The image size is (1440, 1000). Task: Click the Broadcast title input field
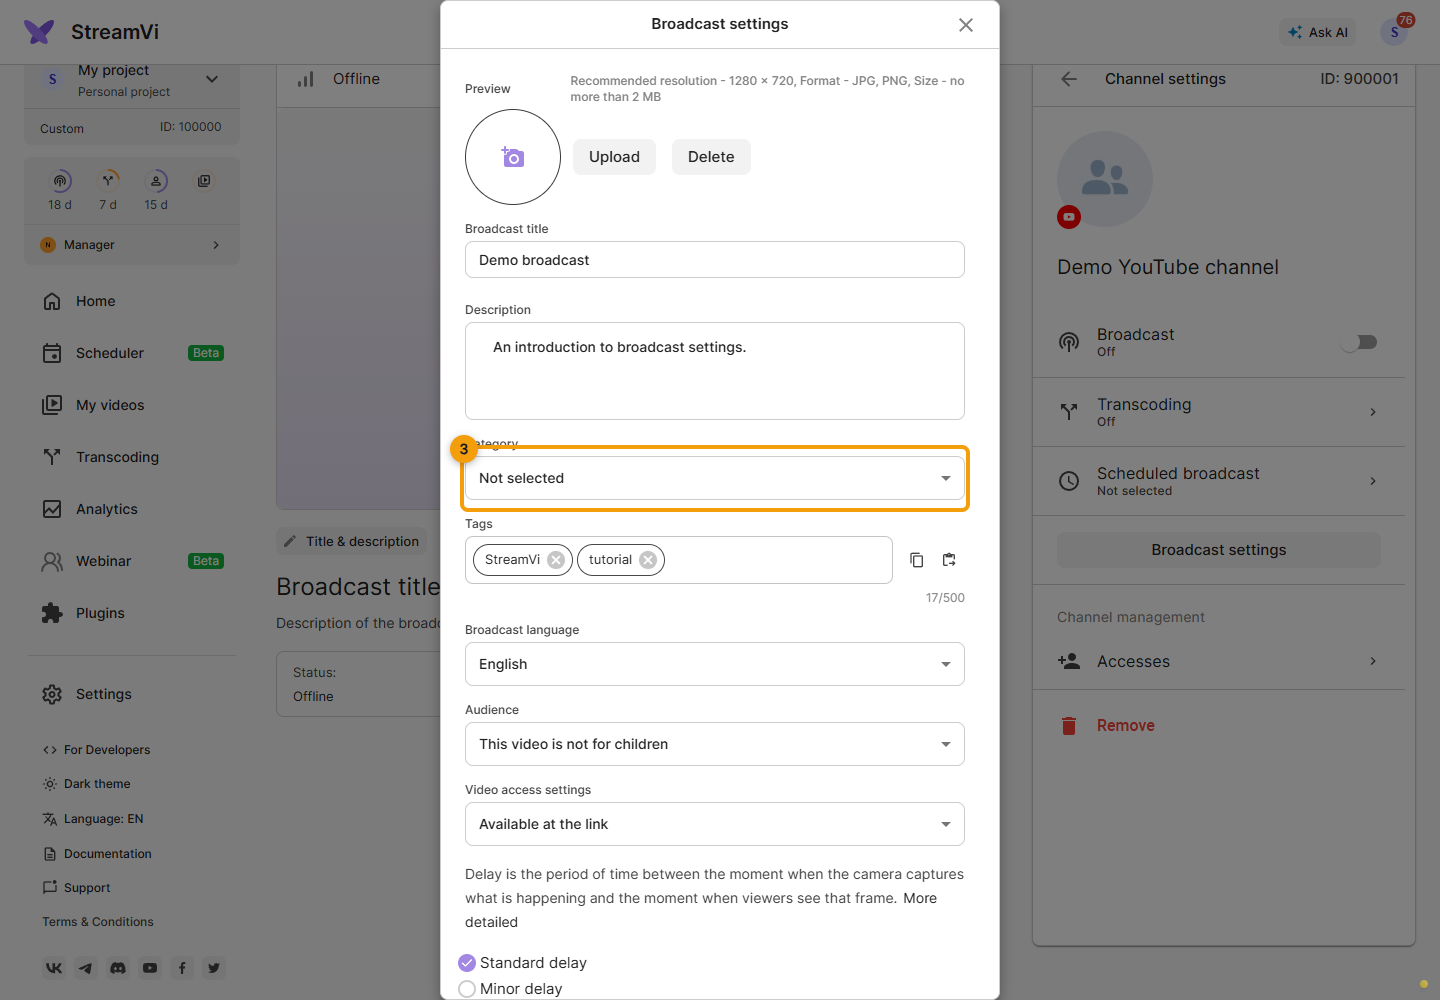pyautogui.click(x=715, y=260)
